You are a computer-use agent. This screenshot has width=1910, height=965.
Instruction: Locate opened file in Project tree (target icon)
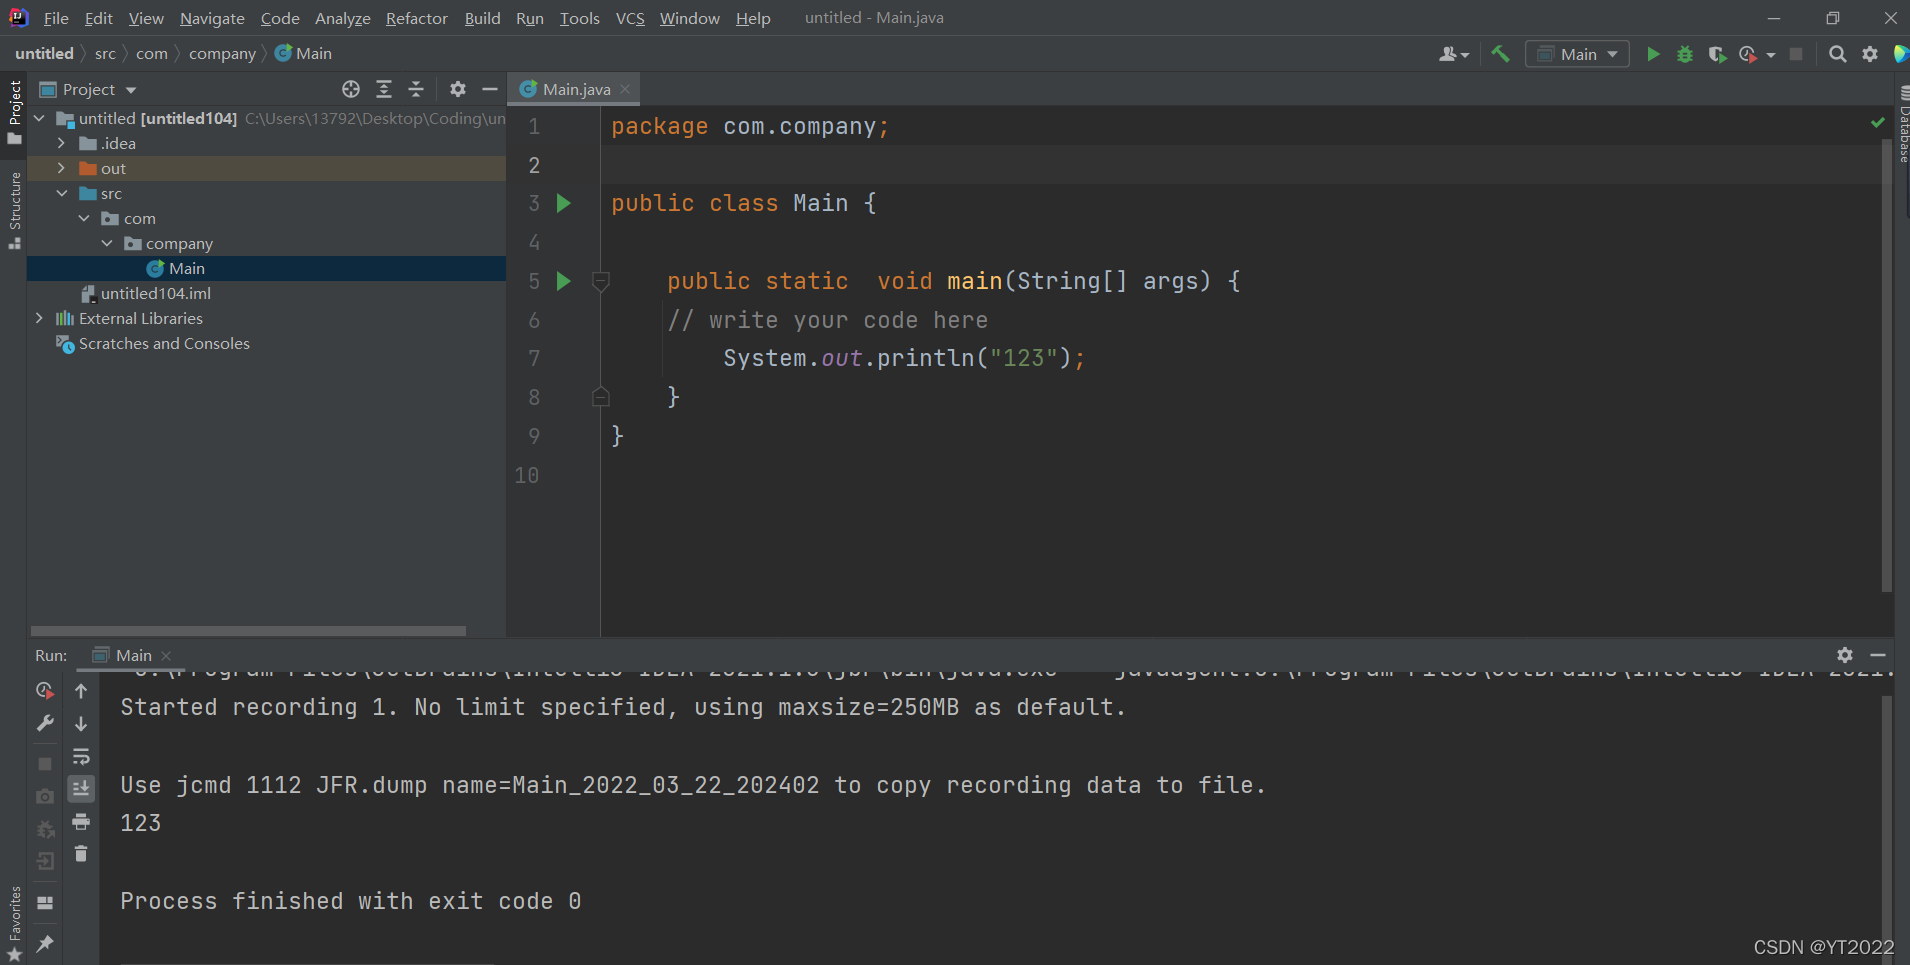point(351,89)
